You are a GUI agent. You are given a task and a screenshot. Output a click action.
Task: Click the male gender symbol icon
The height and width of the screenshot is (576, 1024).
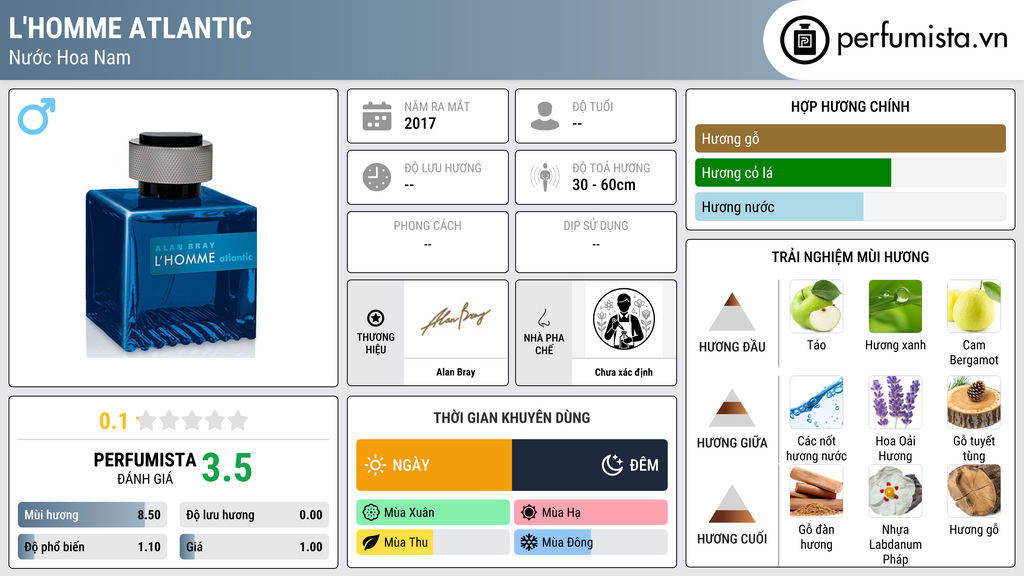point(37,116)
